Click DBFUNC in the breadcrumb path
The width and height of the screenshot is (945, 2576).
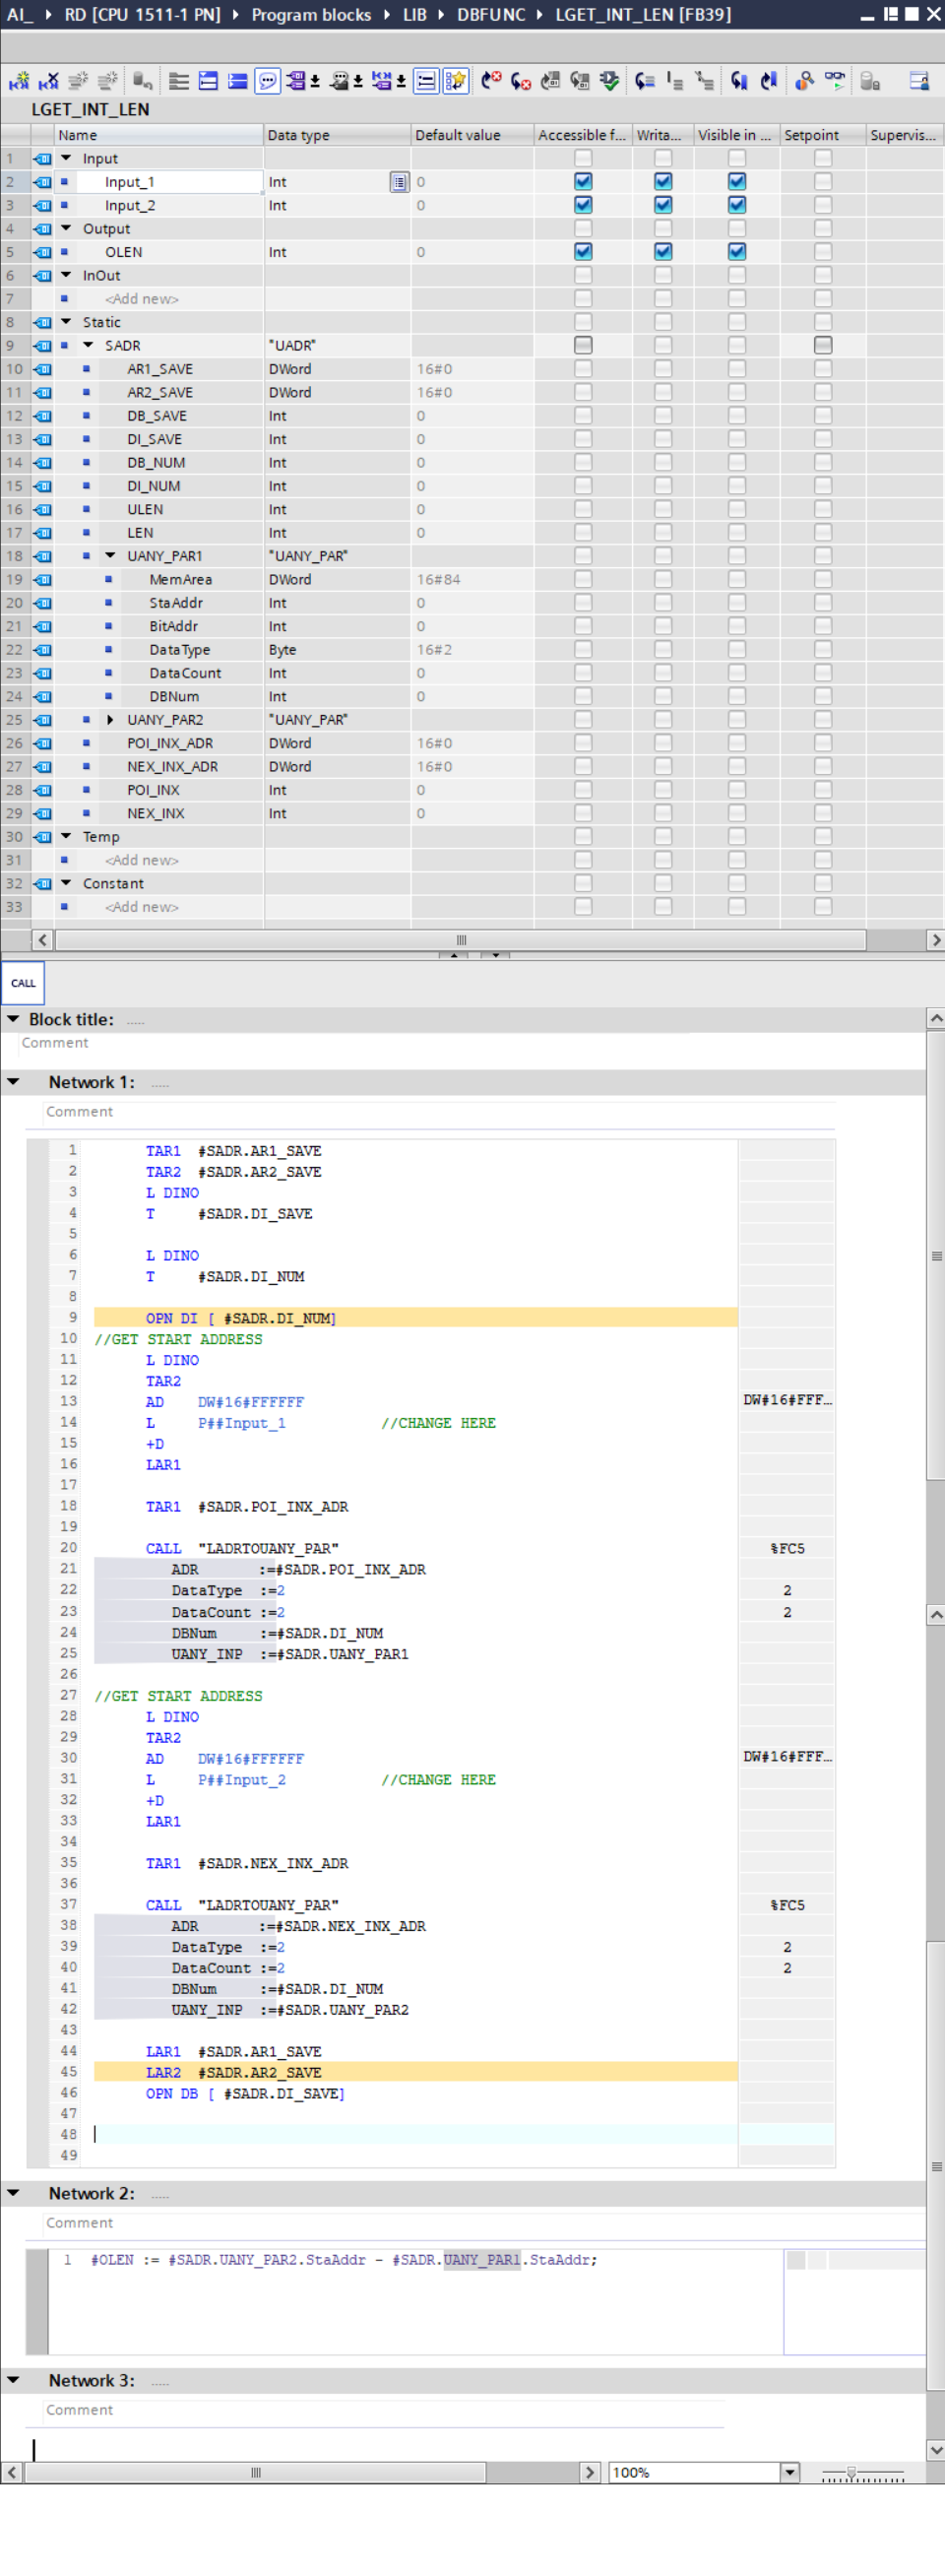pos(490,15)
